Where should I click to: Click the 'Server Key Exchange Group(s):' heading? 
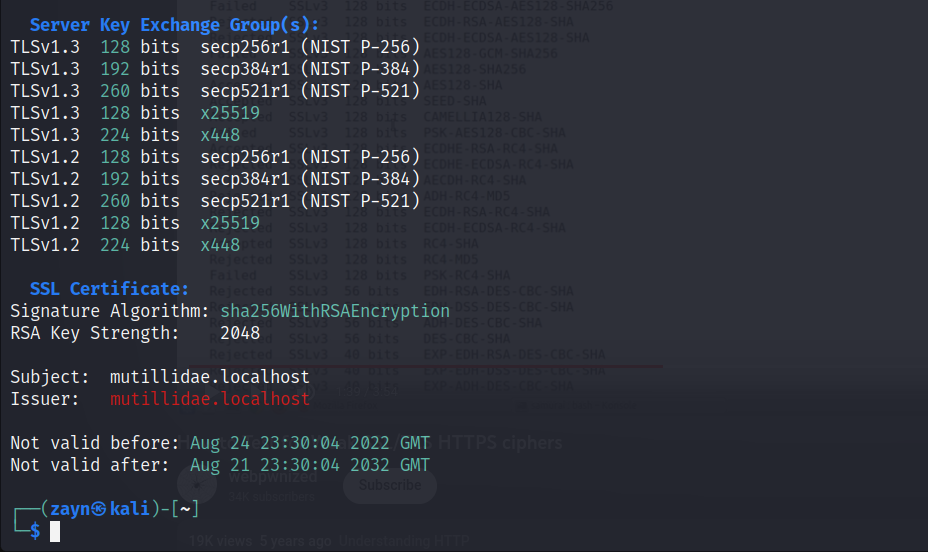point(174,25)
